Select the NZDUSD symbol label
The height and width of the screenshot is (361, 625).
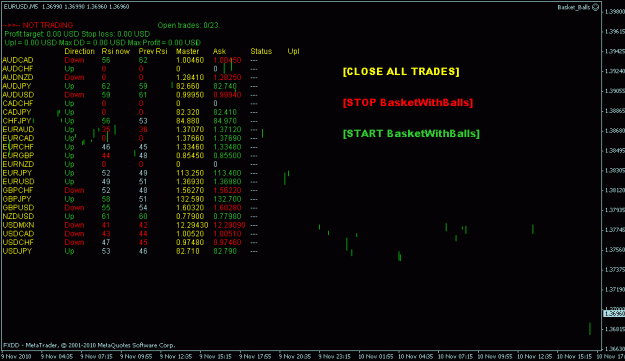[x=18, y=216]
